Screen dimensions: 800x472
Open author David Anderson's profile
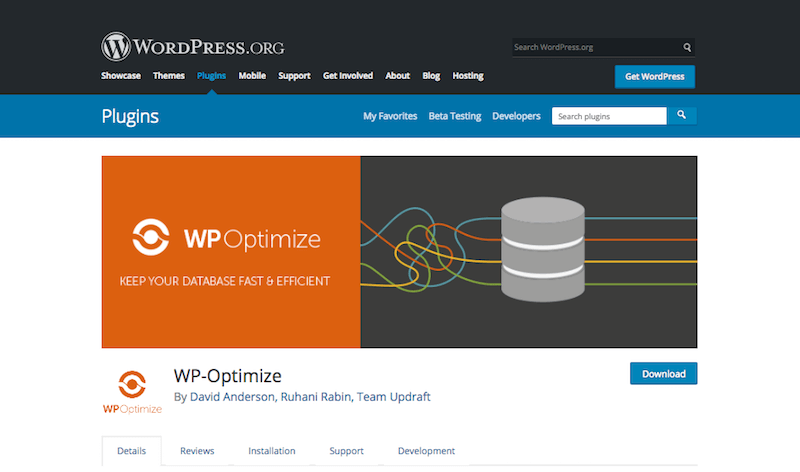pyautogui.click(x=232, y=396)
